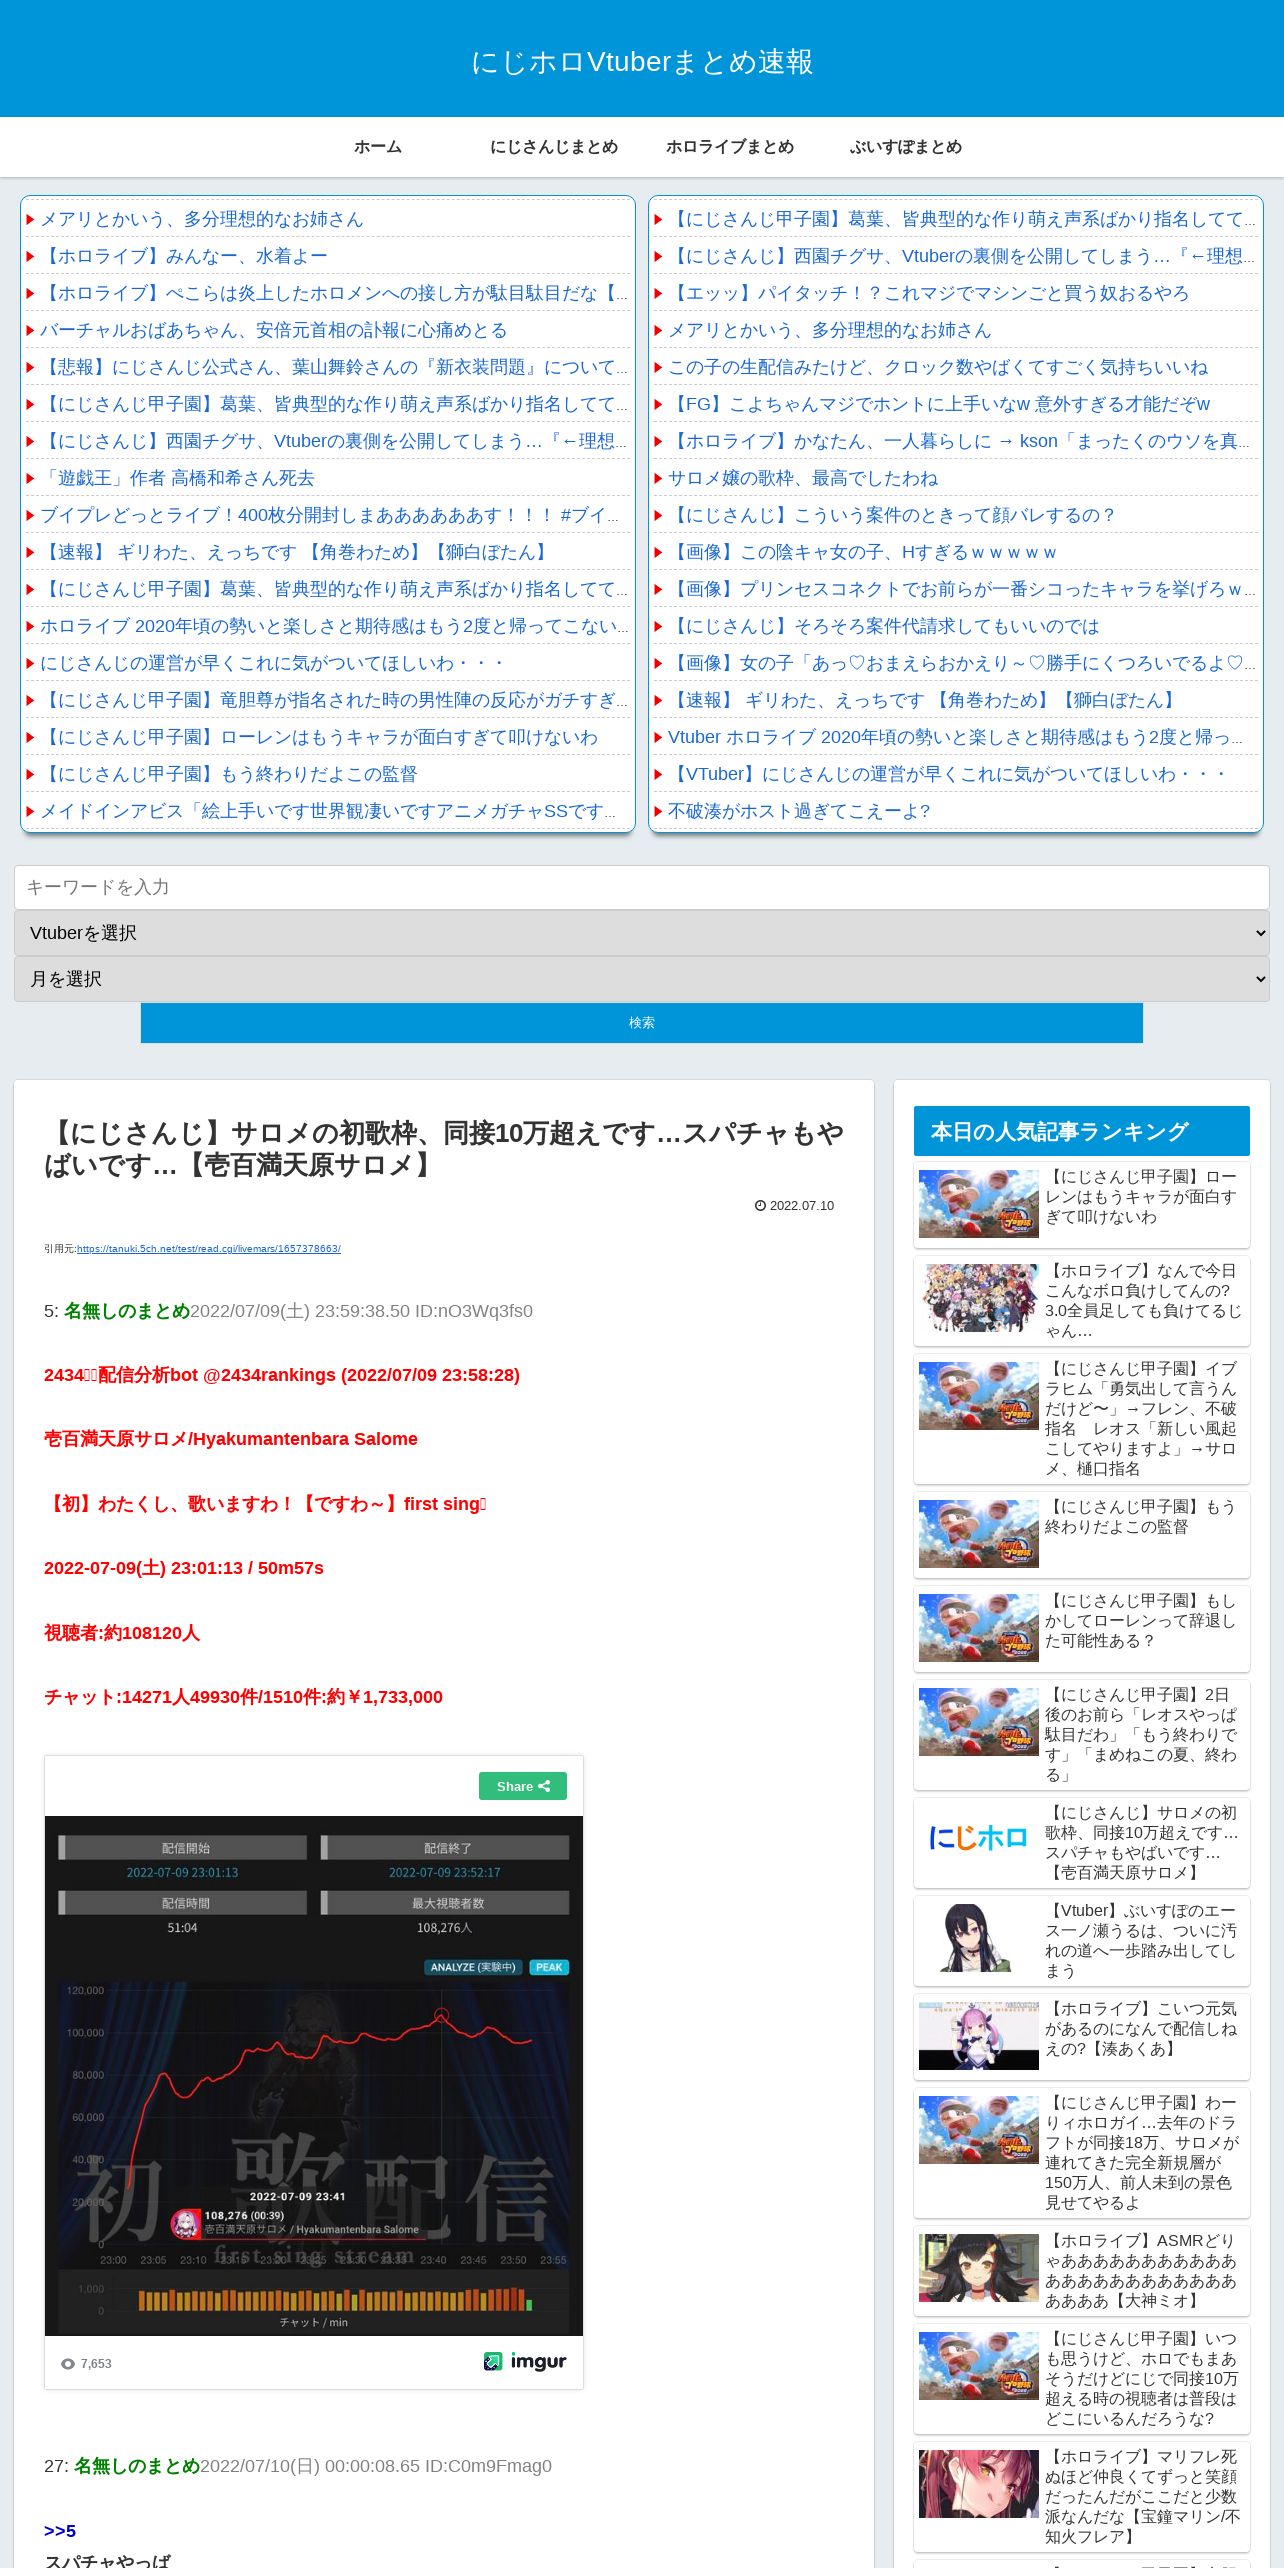Open the ホーム menu item
This screenshot has height=2568, width=1284.
(x=378, y=147)
